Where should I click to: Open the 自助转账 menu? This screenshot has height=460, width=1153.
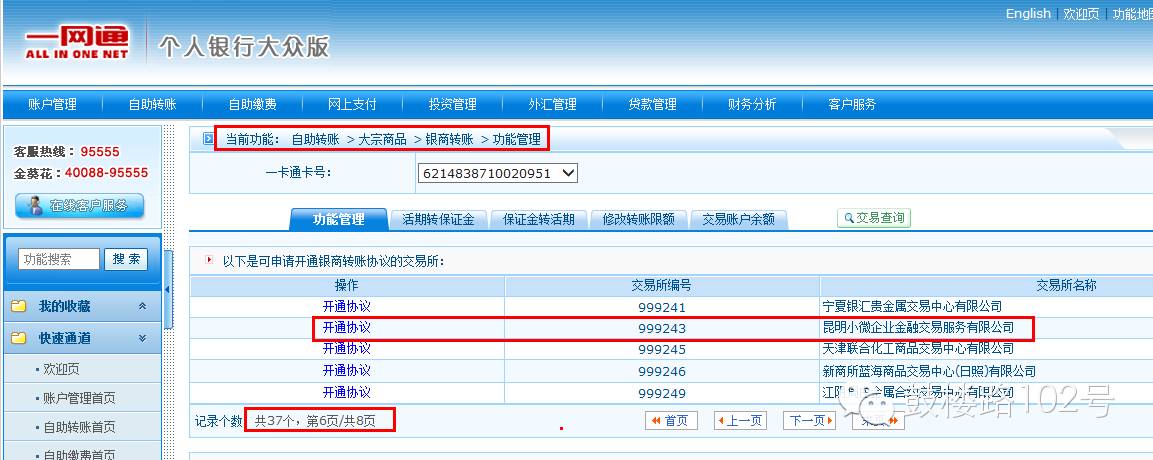152,104
